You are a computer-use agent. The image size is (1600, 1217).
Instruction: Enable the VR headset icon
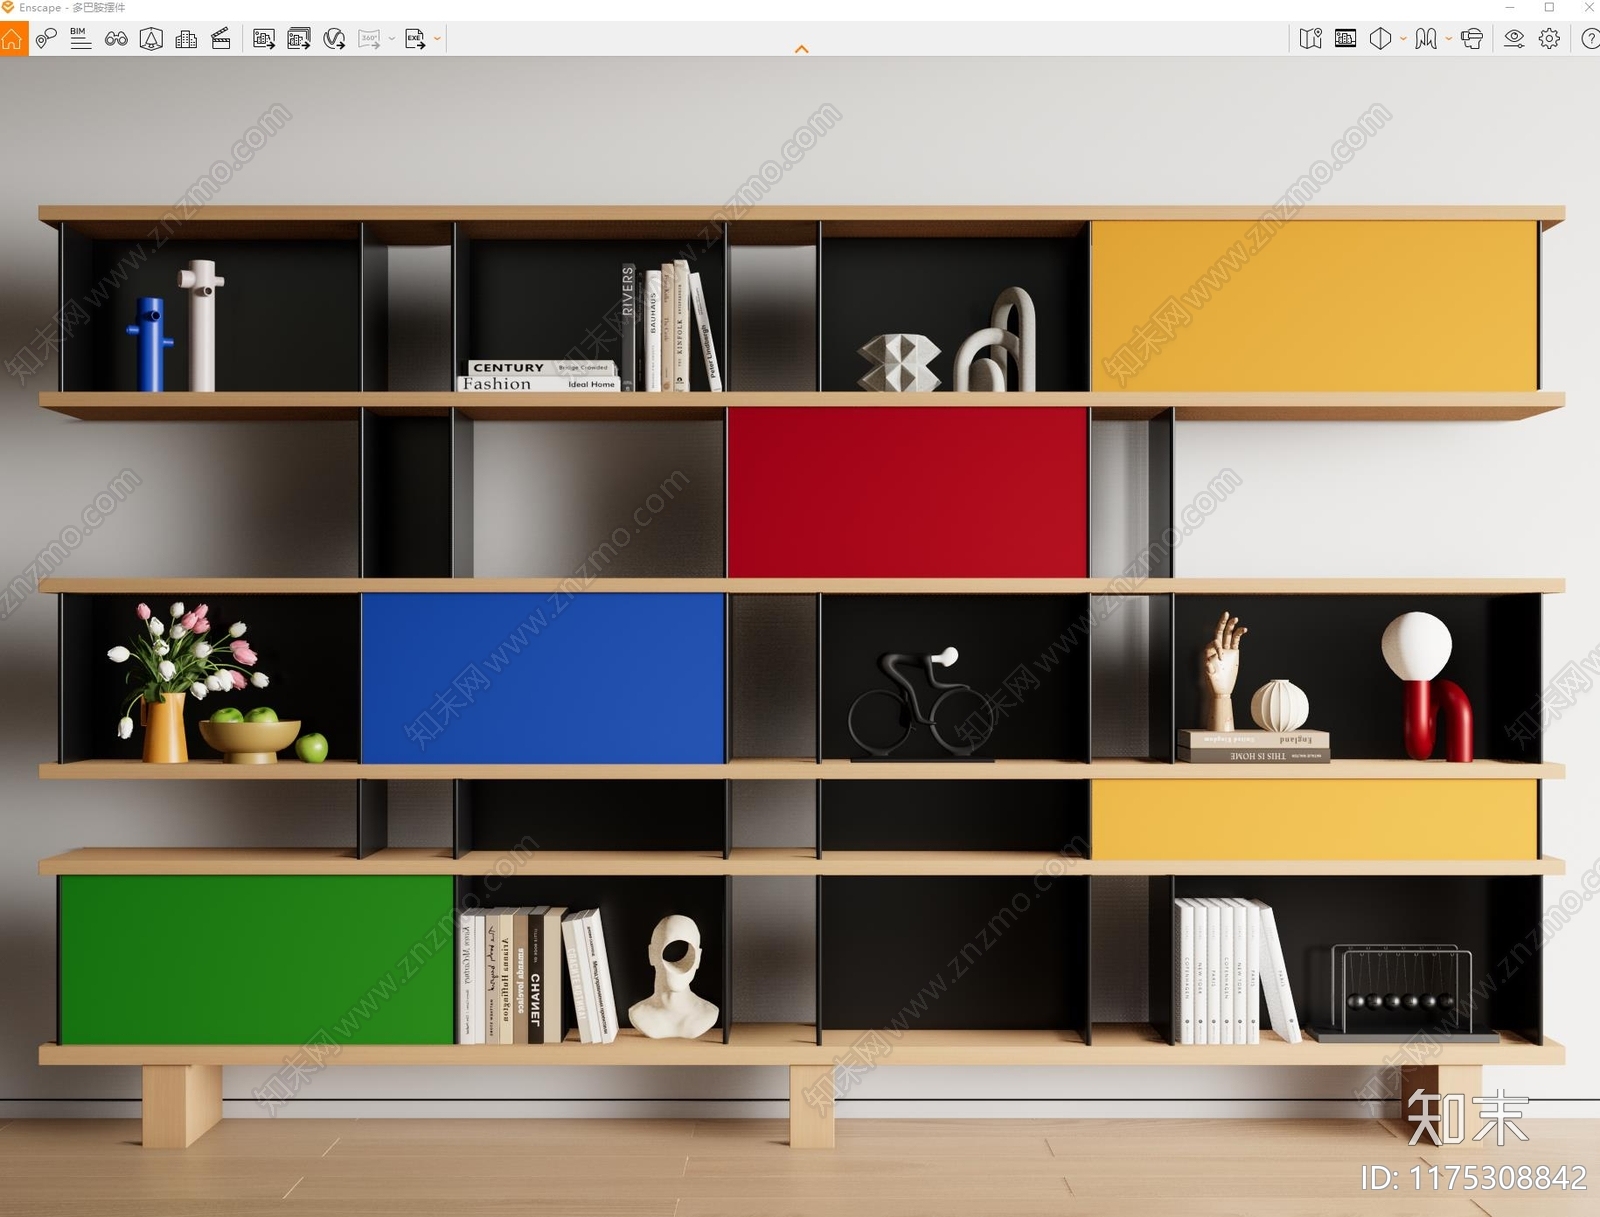coord(1472,39)
